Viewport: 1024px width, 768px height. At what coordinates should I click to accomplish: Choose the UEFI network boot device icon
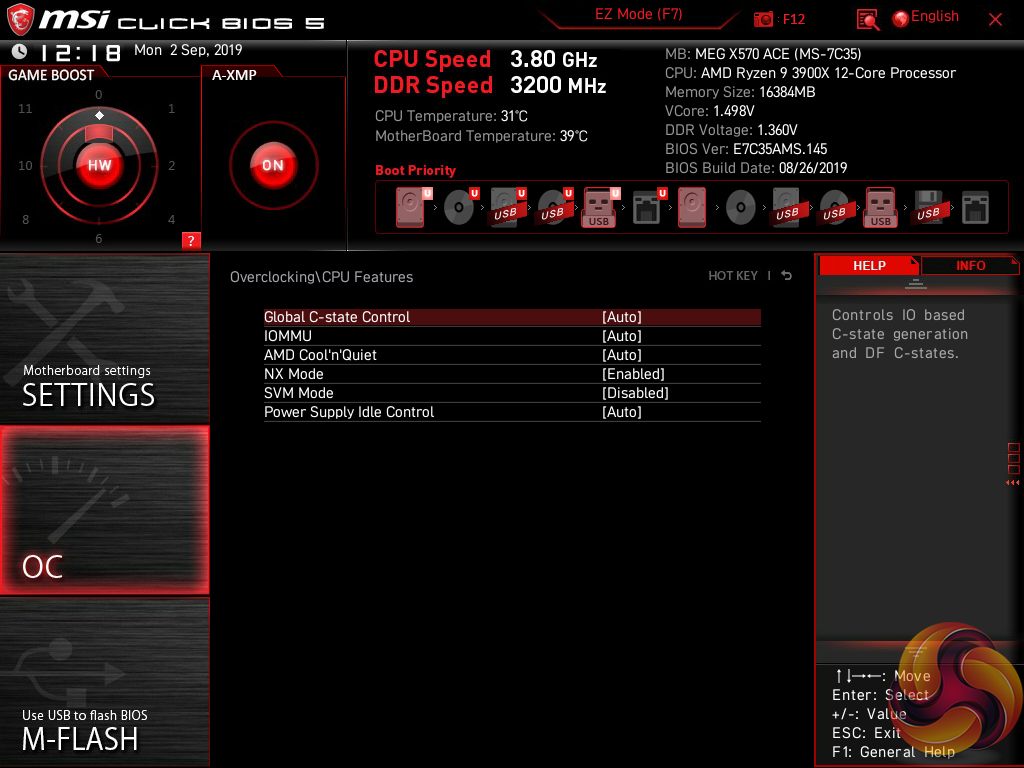click(x=648, y=208)
